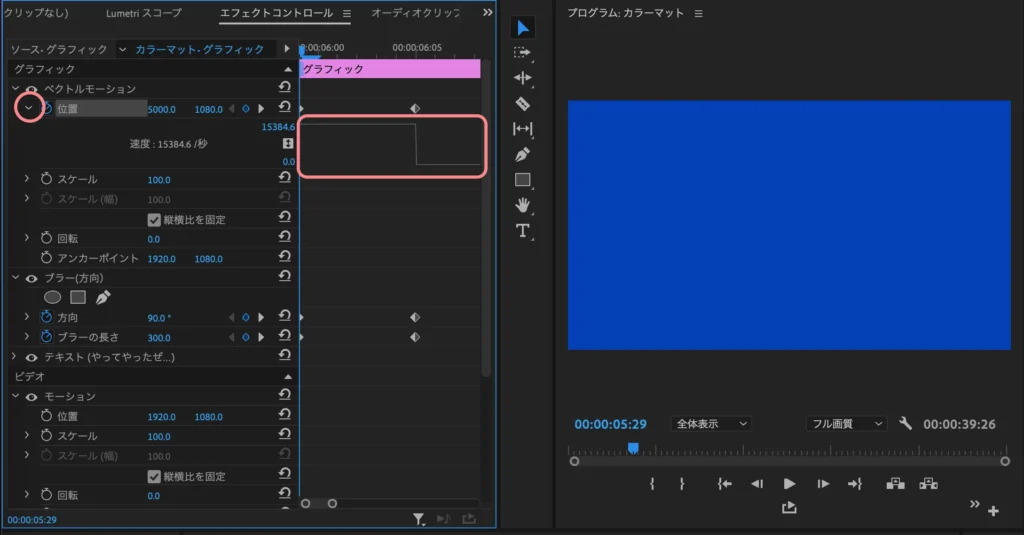This screenshot has width=1024, height=535.
Task: Toggle animation stopwatch for ブラーの長さ
Action: coord(46,336)
